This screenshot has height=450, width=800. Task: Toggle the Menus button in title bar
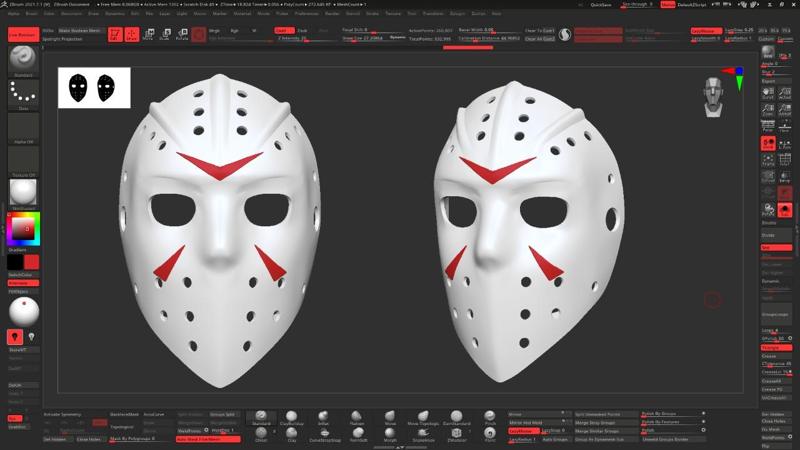[667, 5]
